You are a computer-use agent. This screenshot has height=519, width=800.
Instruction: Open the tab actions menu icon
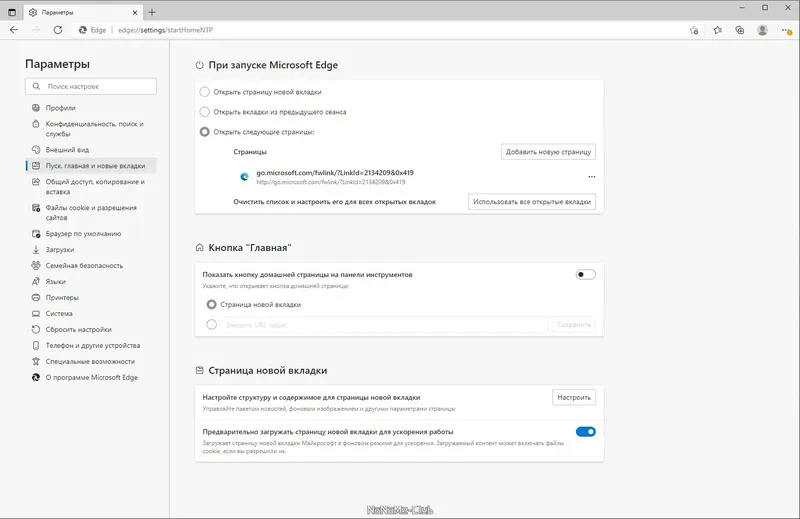tap(13, 10)
